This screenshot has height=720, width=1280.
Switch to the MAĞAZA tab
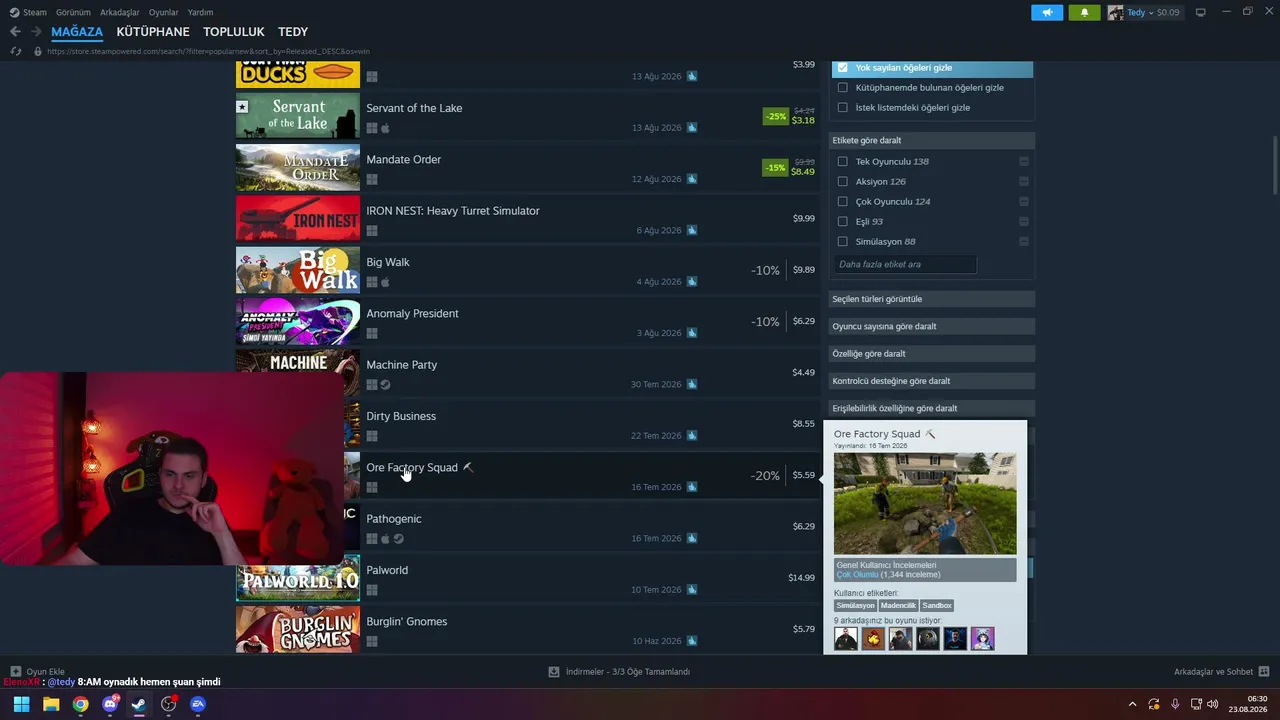click(x=77, y=32)
